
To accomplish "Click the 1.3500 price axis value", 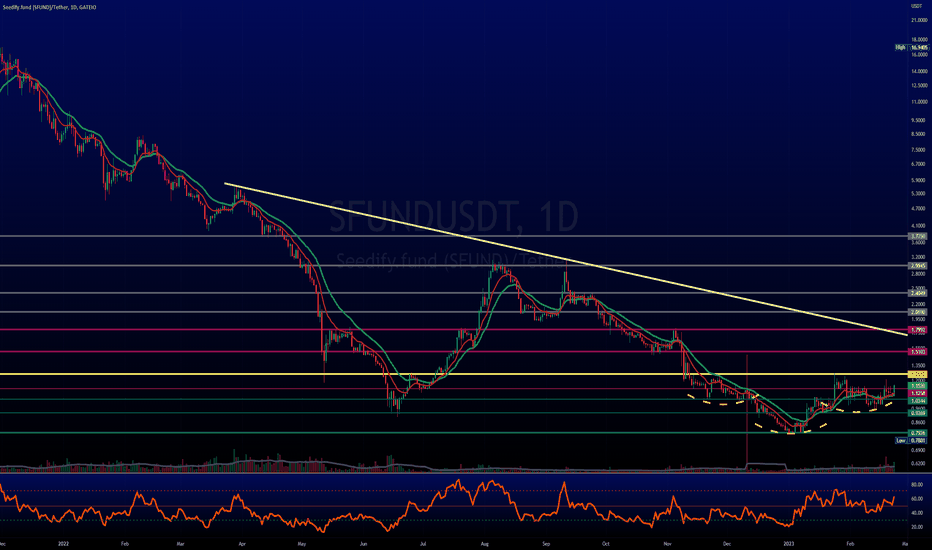I will click(918, 366).
